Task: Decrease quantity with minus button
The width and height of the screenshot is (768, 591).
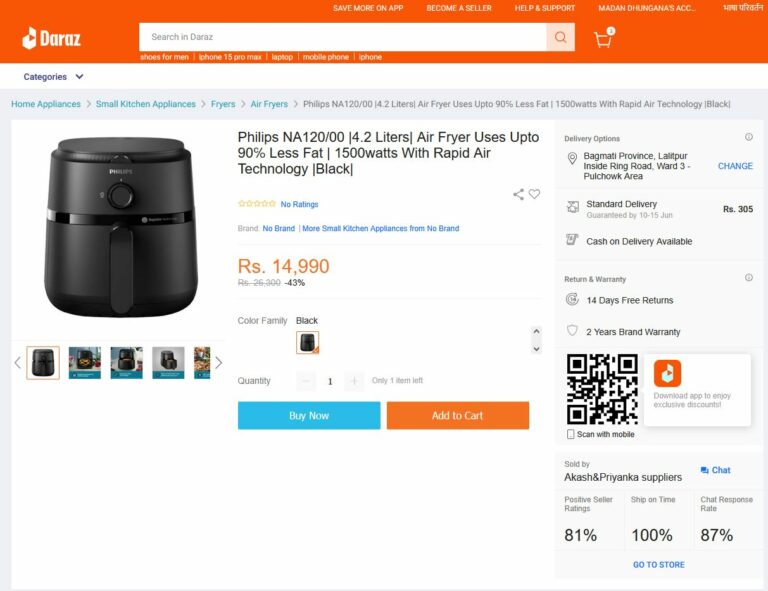Action: 306,381
